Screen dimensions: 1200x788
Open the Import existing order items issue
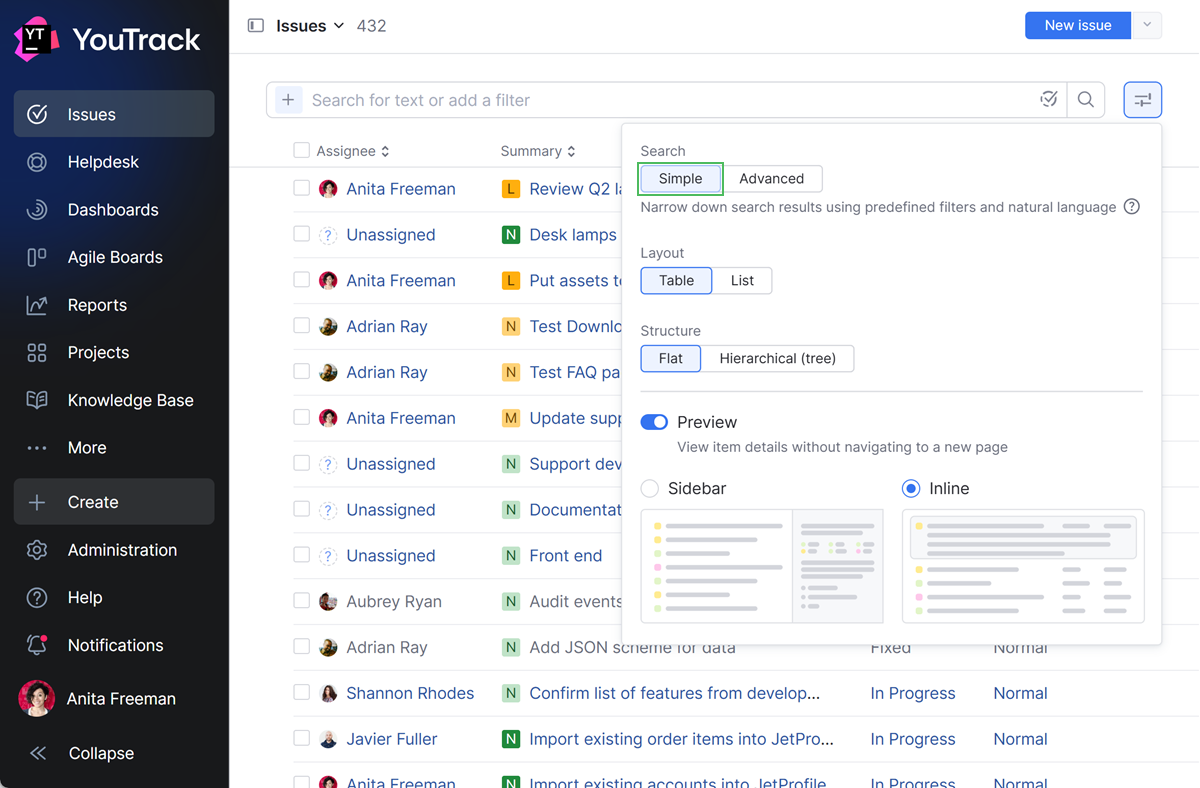(x=682, y=739)
